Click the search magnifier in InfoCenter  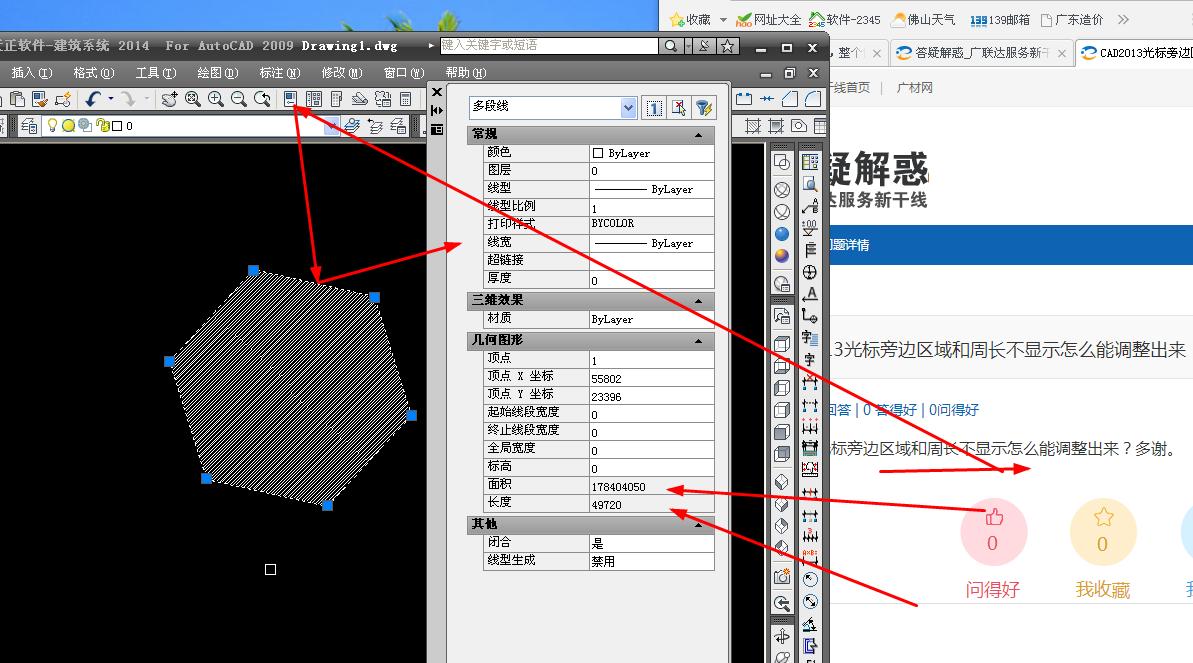[670, 46]
